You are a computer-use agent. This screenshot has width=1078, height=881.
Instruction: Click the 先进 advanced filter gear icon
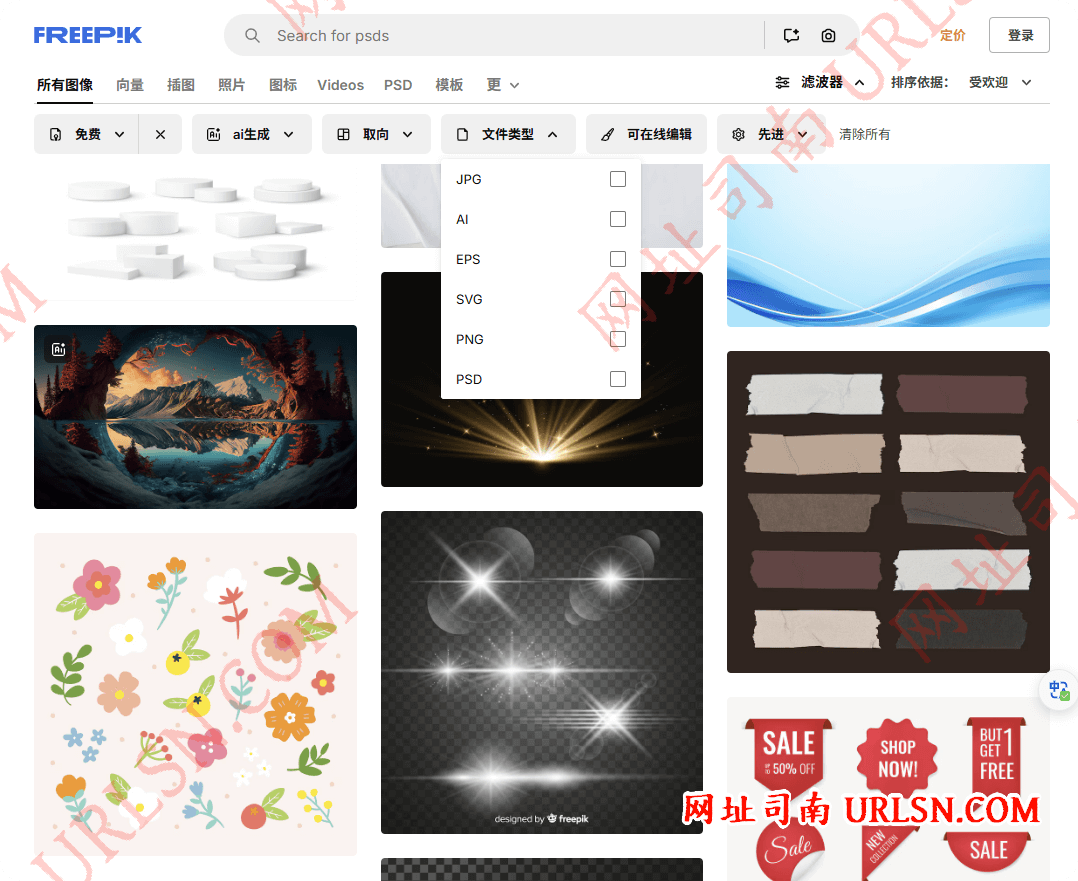point(738,133)
